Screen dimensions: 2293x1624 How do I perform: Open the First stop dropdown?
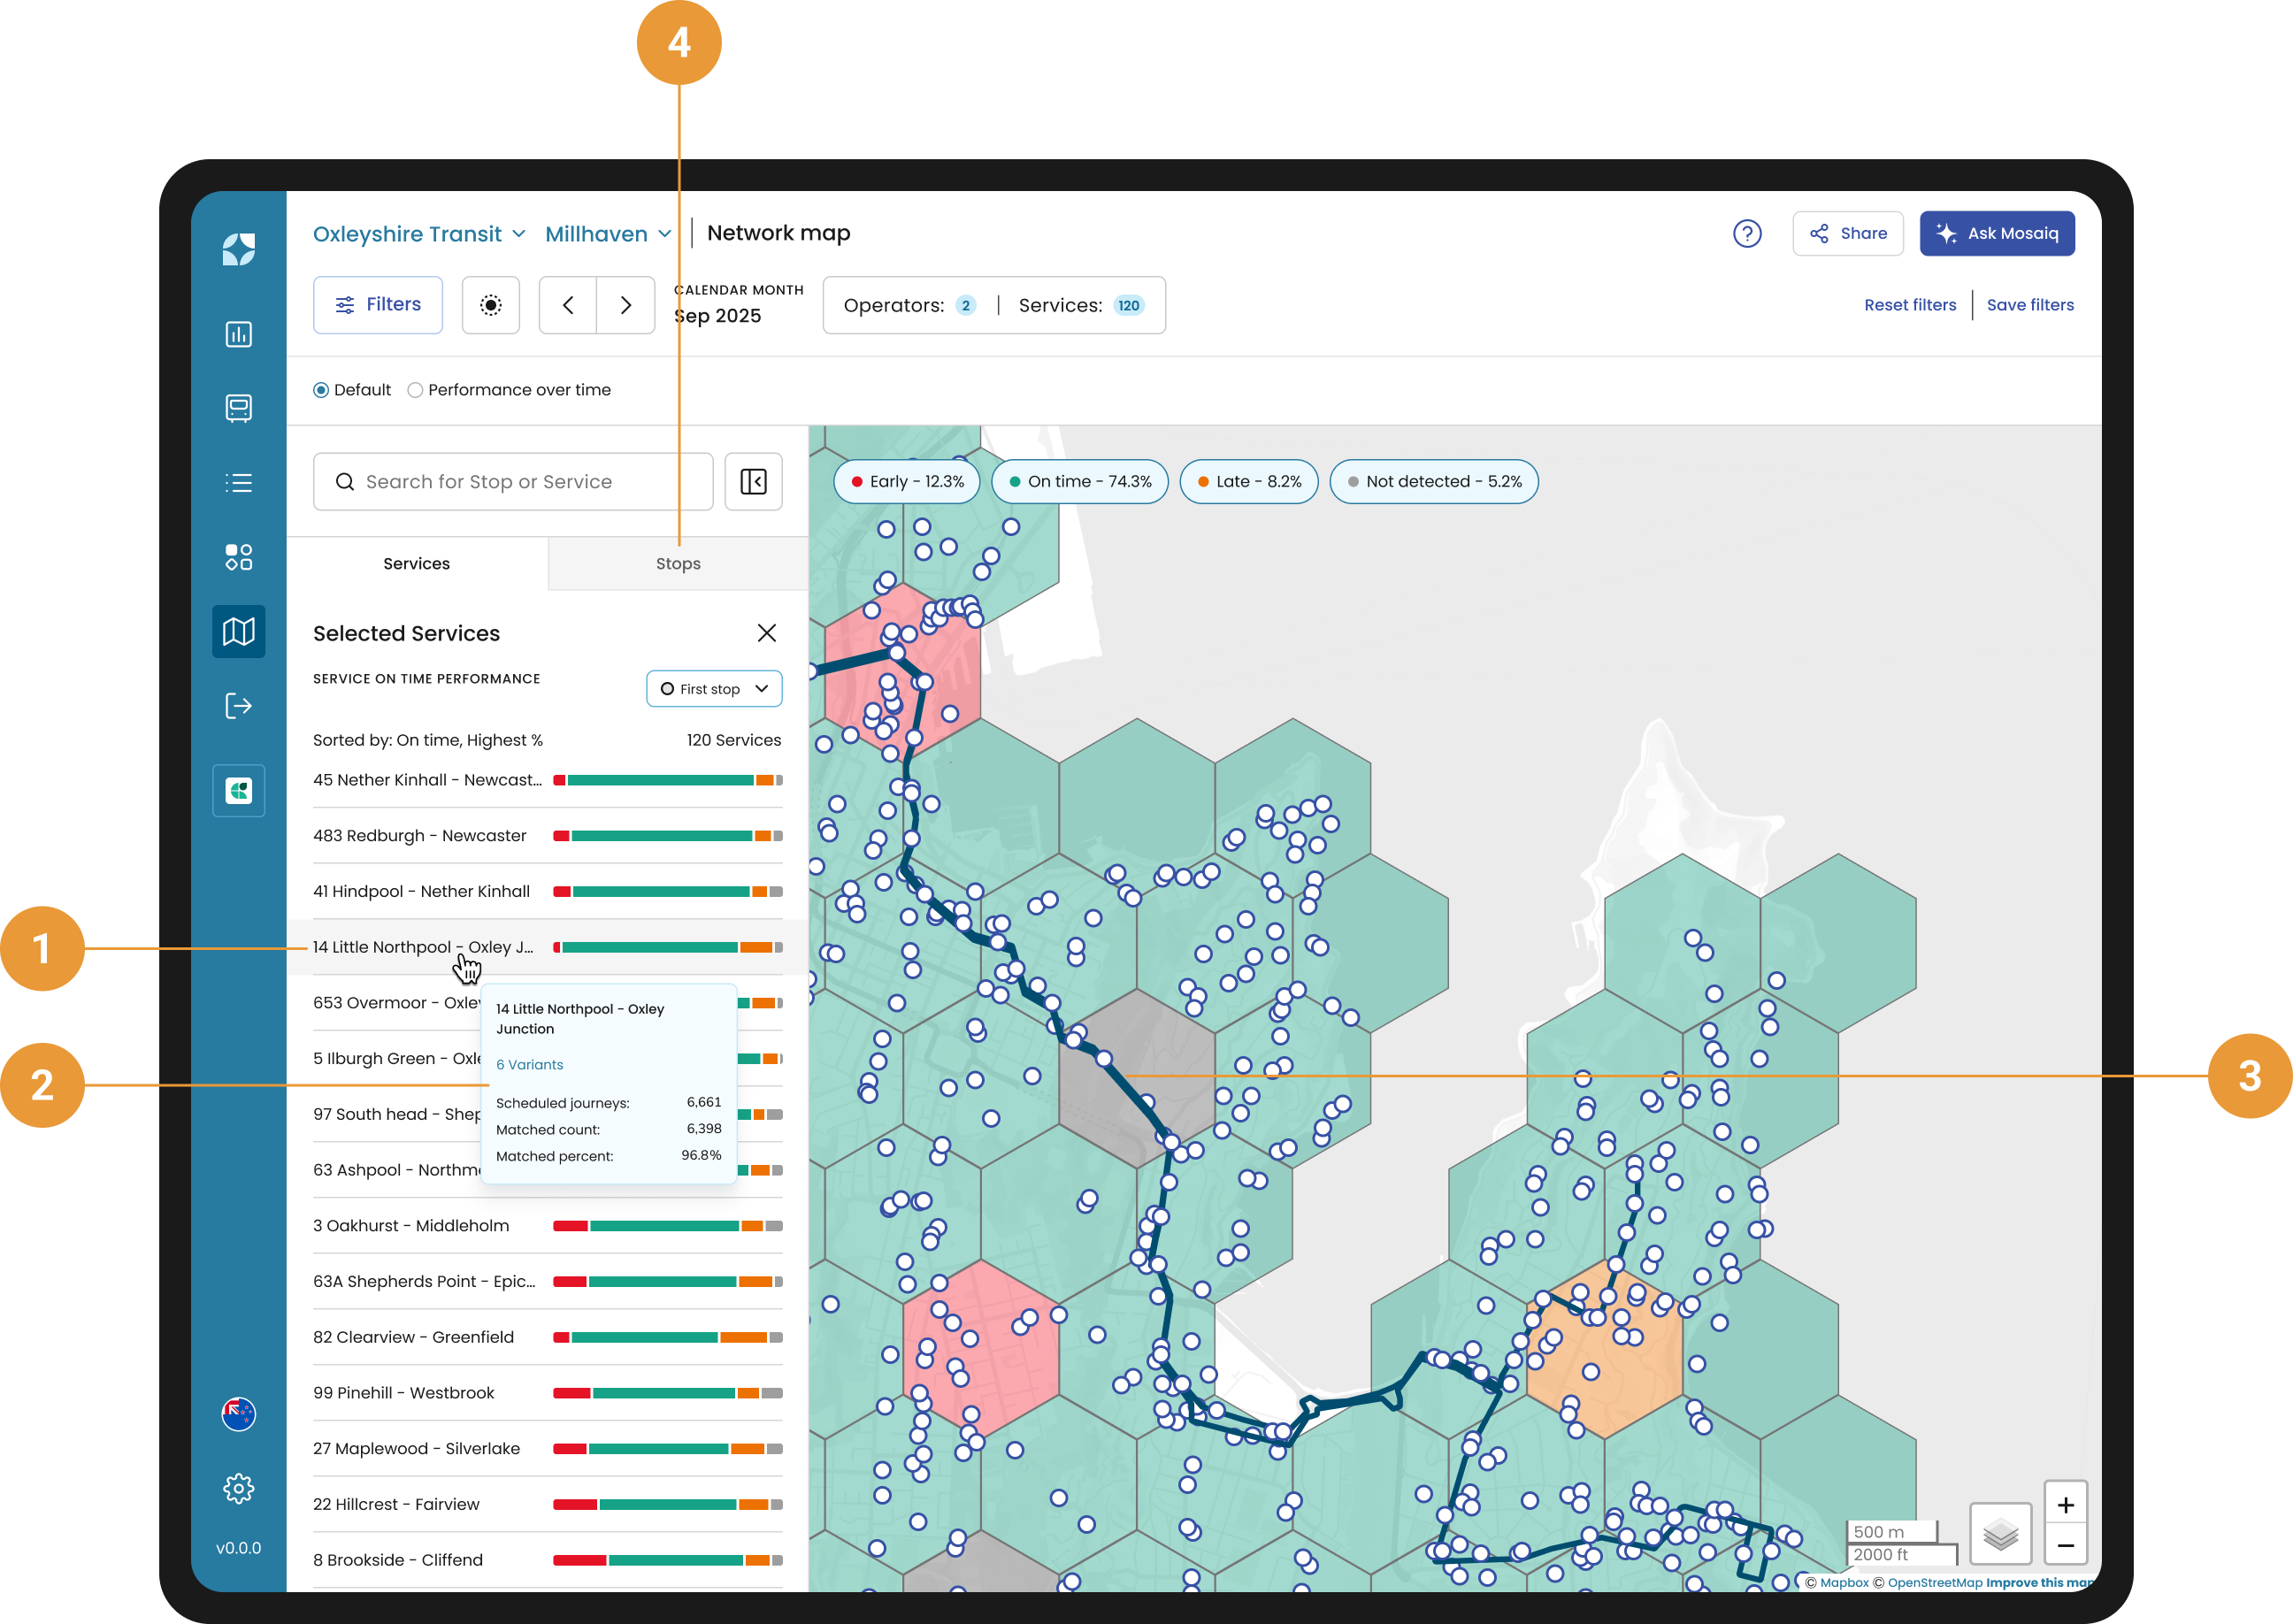tap(714, 689)
